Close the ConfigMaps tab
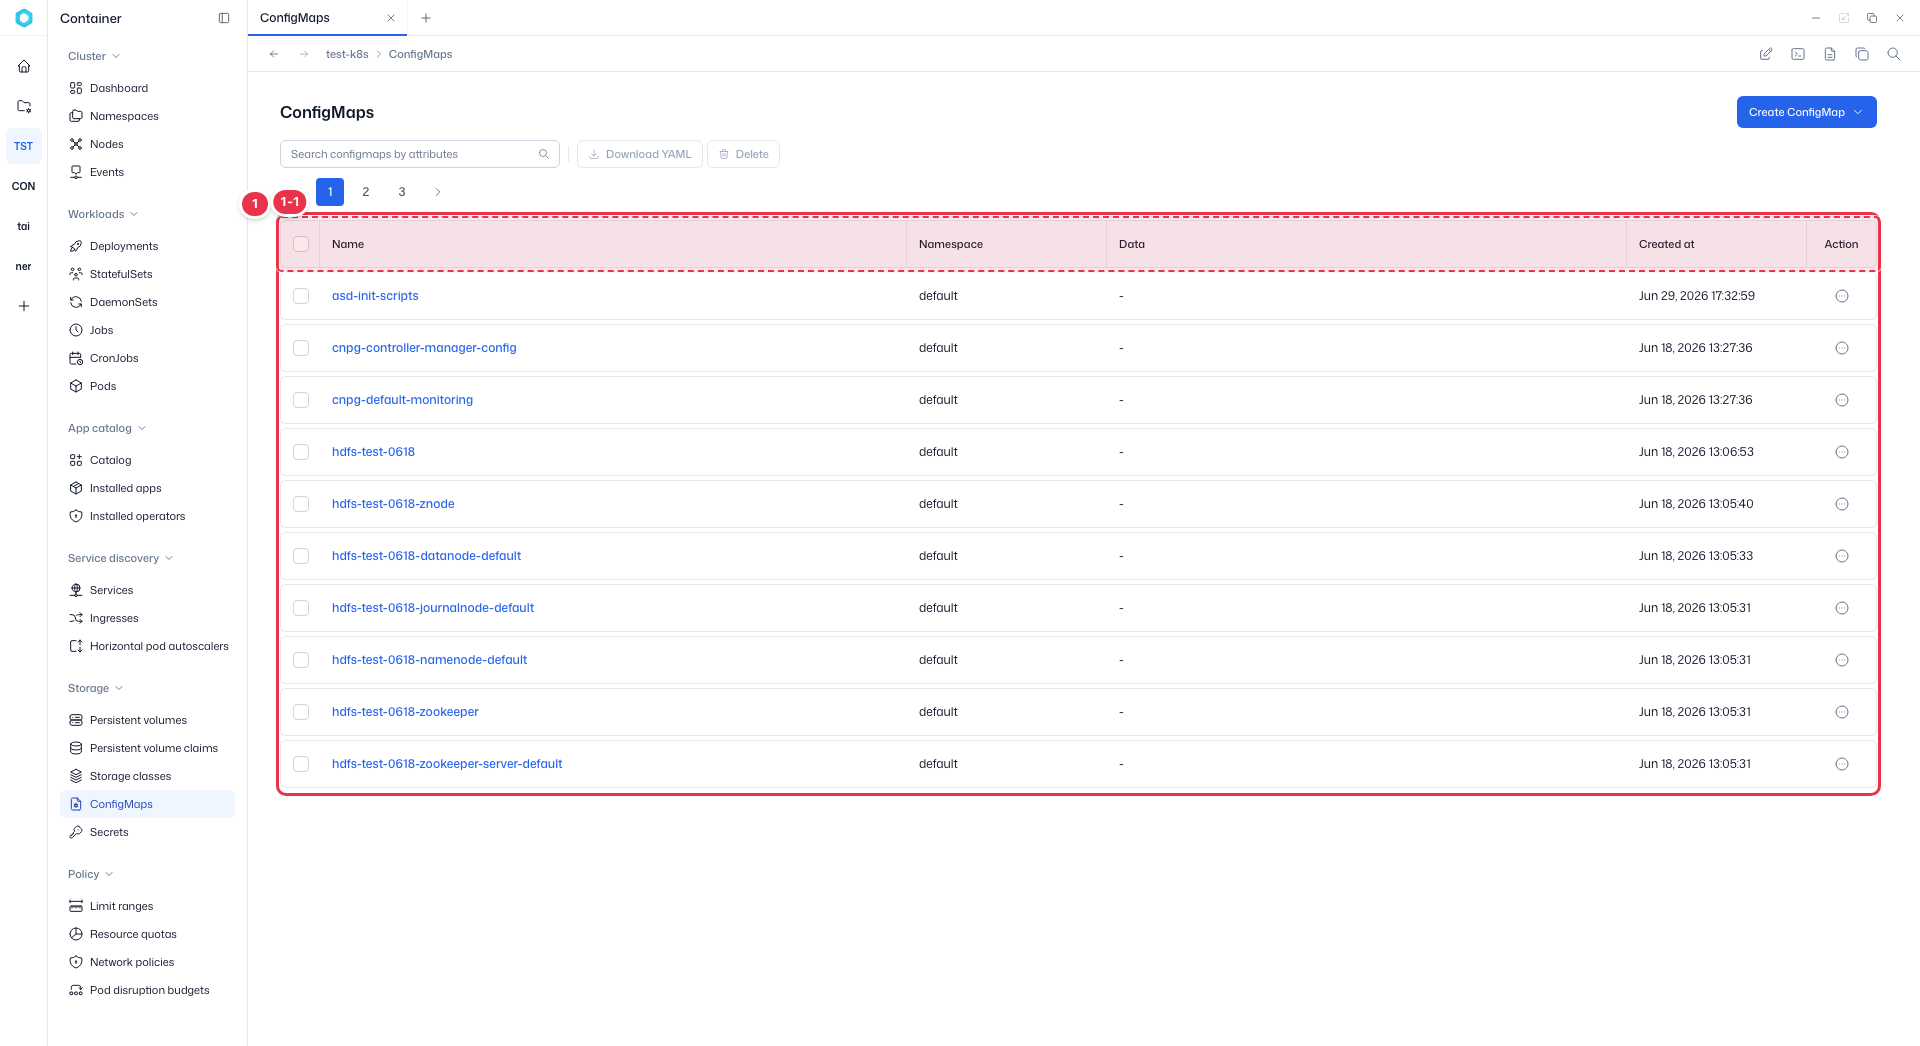Image resolution: width=1920 pixels, height=1046 pixels. tap(391, 18)
